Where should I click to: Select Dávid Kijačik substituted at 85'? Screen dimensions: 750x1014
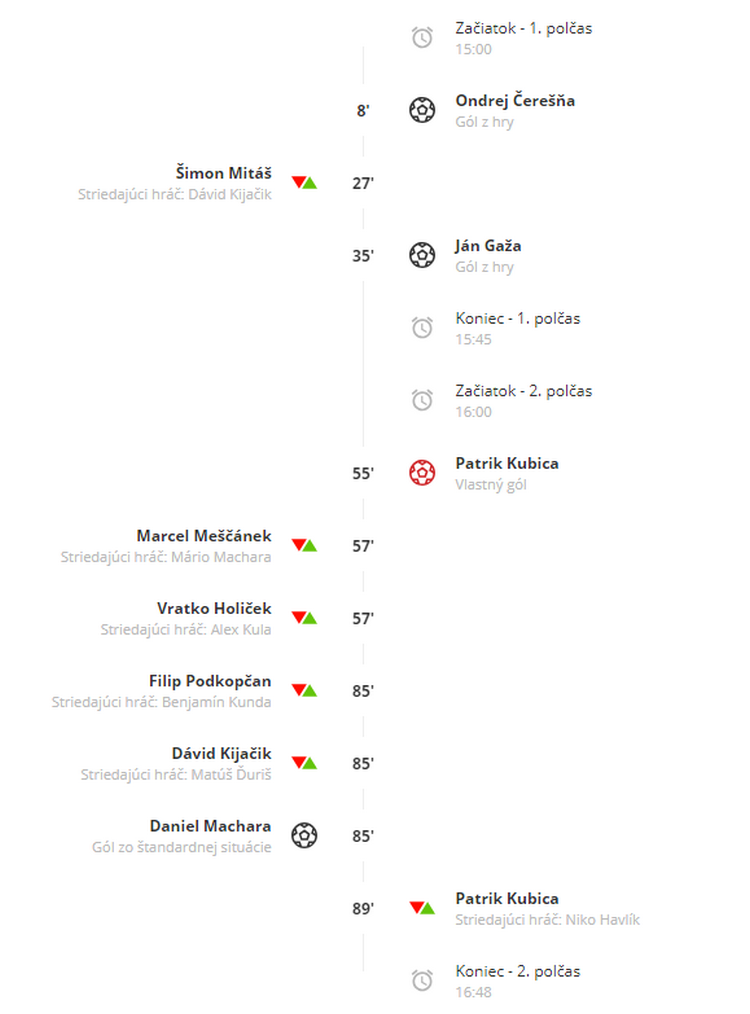click(x=222, y=753)
